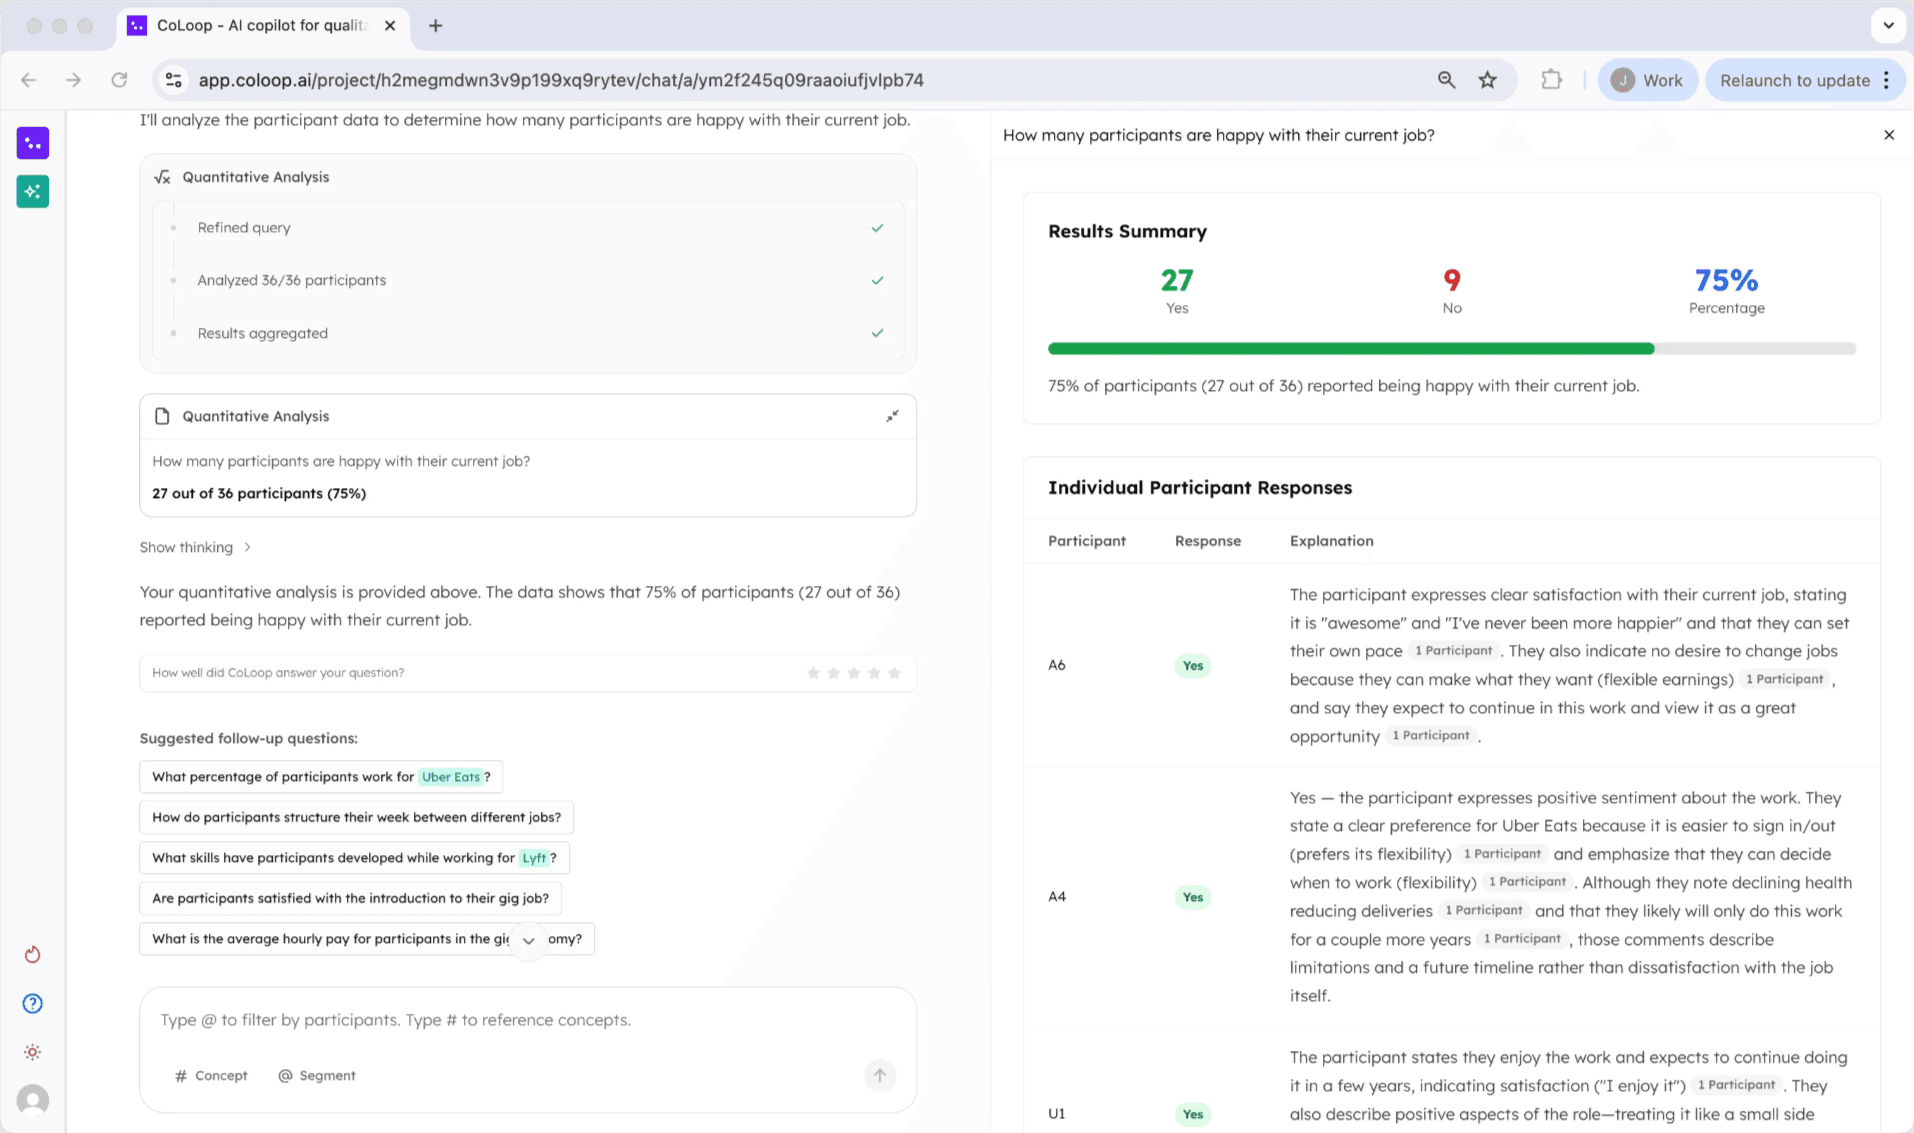1914x1133 pixels.
Task: Ask what percentage work for Uber Eats
Action: coord(321,777)
